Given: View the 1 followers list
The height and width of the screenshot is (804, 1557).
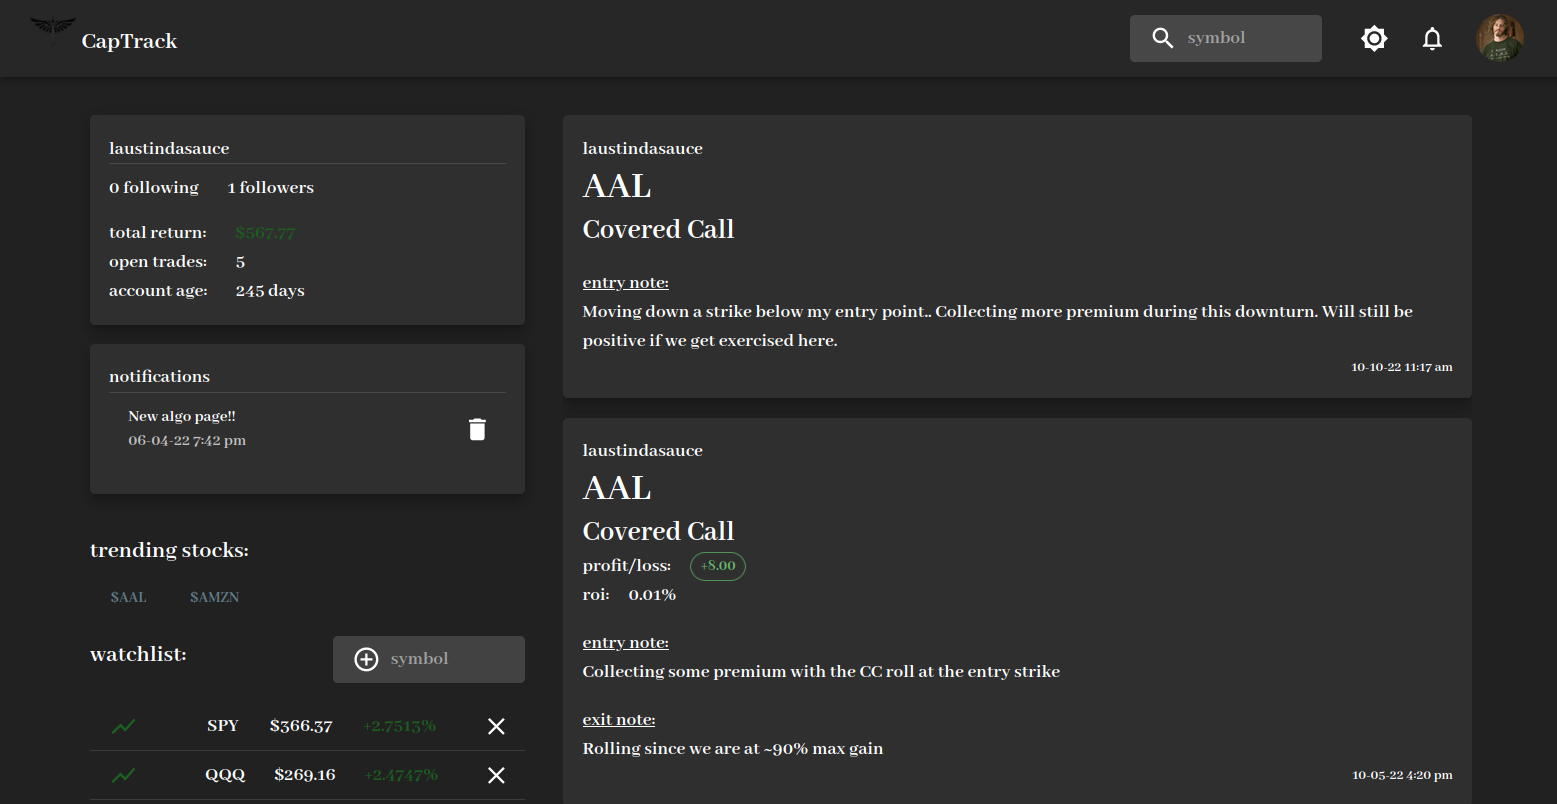Looking at the screenshot, I should tap(270, 188).
